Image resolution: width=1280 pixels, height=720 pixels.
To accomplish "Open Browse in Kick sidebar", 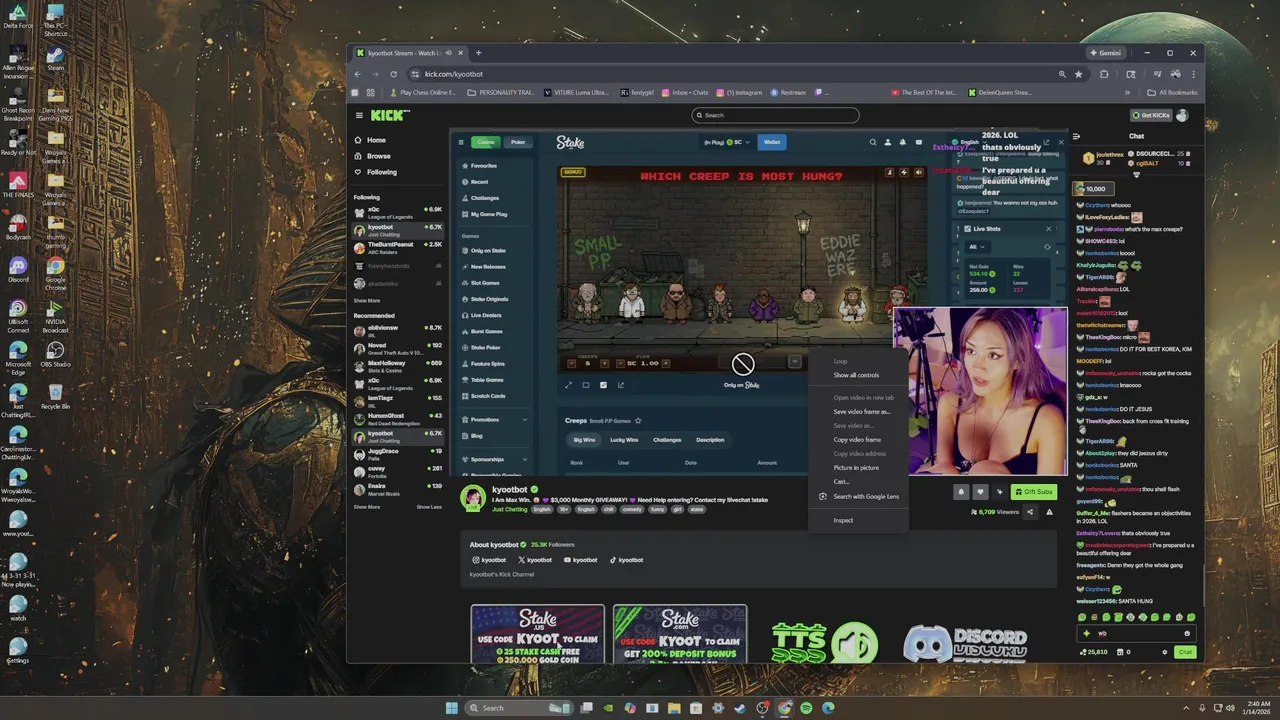I will point(372,156).
